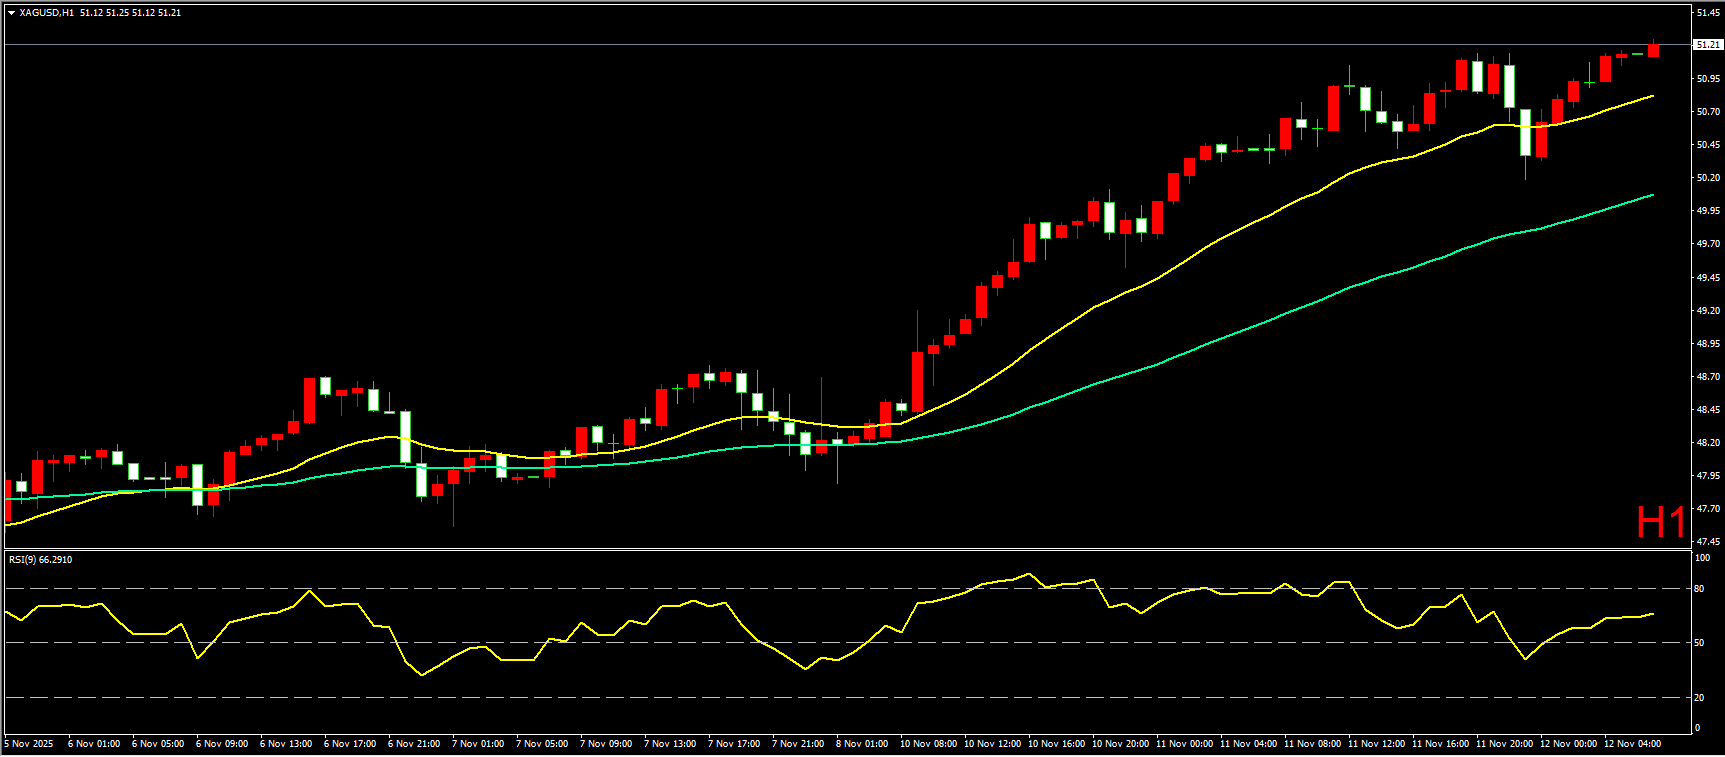This screenshot has width=1725, height=757.
Task: Click the right end of the yellow moving average
Action: pyautogui.click(x=1652, y=96)
